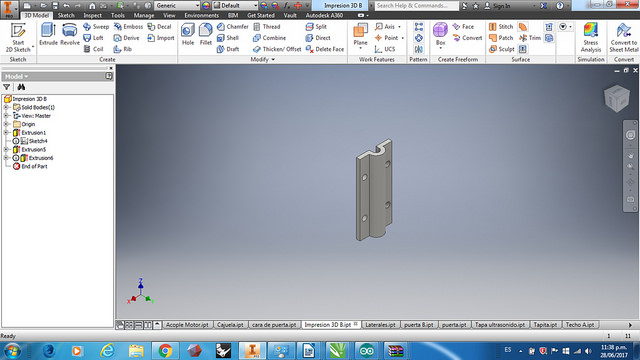Select Sketch4 in the model tree
This screenshot has height=360, width=640.
coord(34,141)
